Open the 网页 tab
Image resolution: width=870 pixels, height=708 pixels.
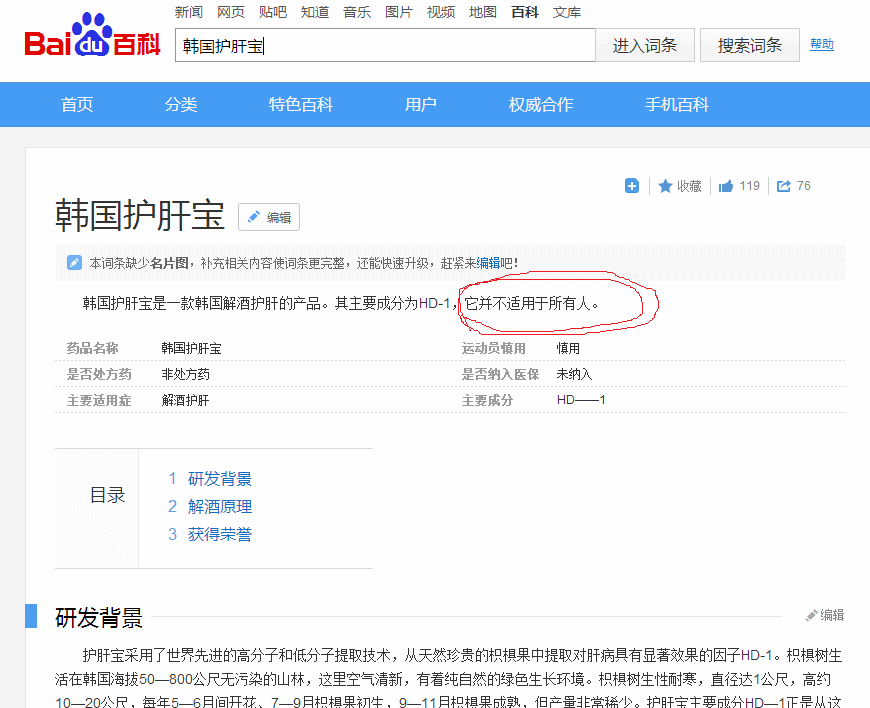point(231,12)
